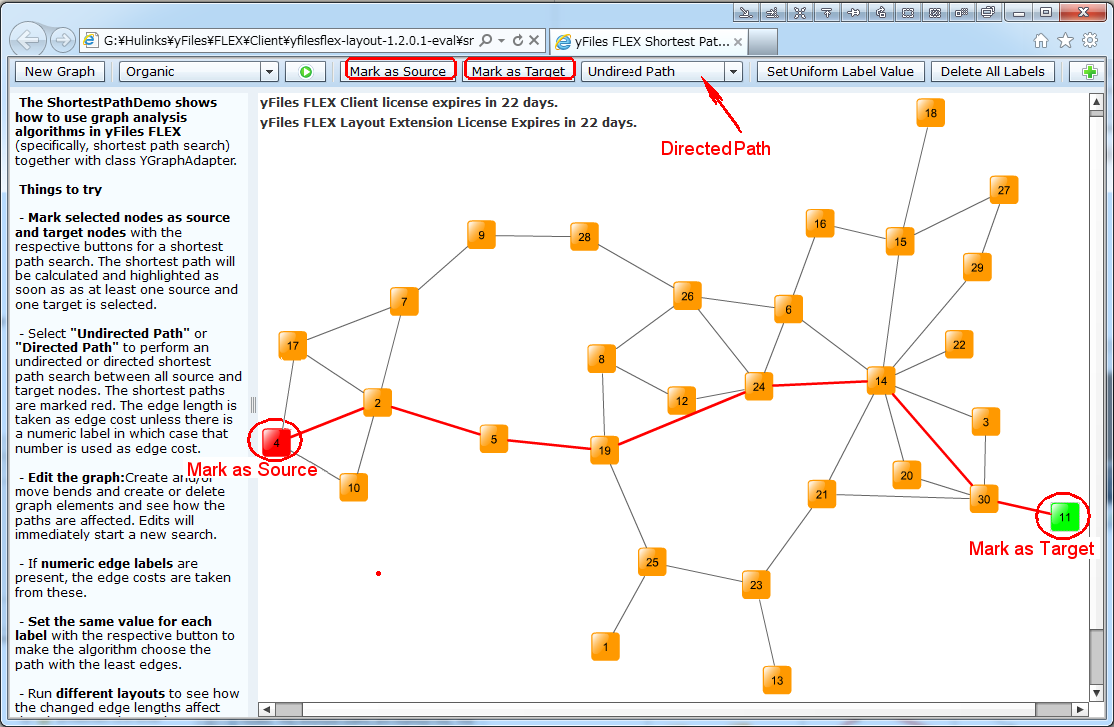Click the vertical scrollbar up arrow
This screenshot has height=727, width=1114.
(x=1096, y=102)
